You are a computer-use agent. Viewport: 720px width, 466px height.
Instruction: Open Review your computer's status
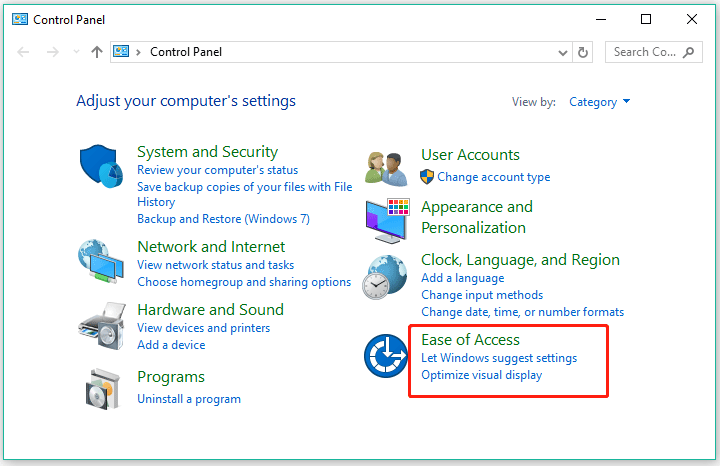click(218, 170)
